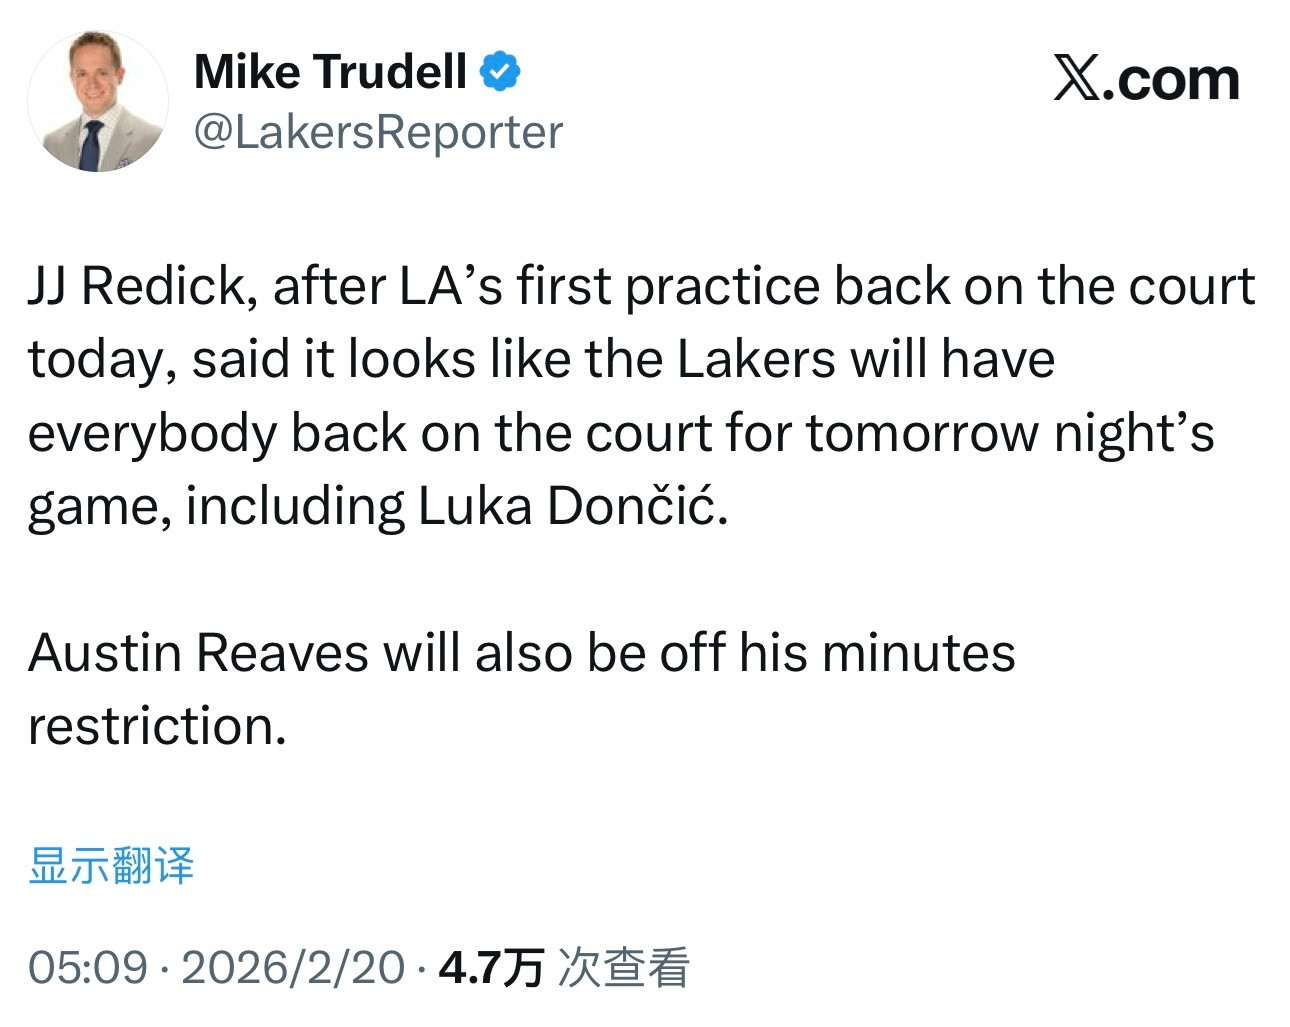Click the 2026/2/20 post date
Viewport: 1290px width, 1027px height.
click(x=293, y=967)
